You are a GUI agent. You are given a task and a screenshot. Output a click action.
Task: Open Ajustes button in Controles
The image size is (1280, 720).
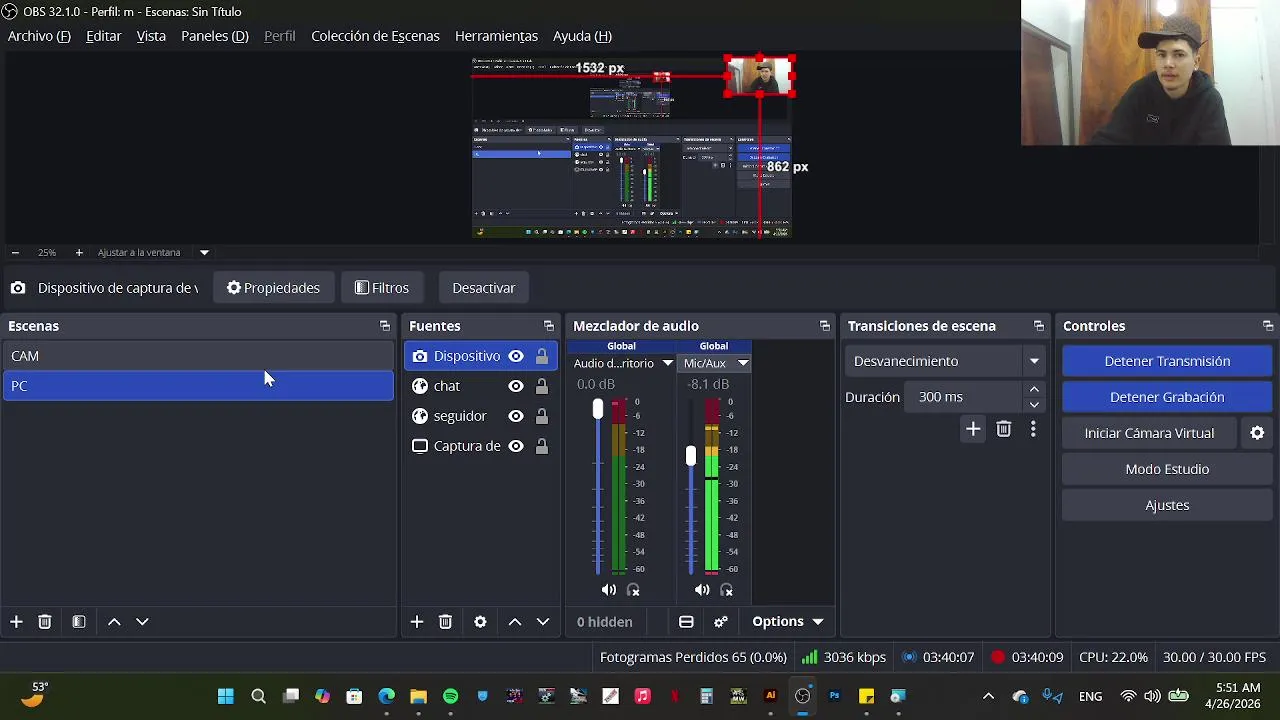(1167, 505)
